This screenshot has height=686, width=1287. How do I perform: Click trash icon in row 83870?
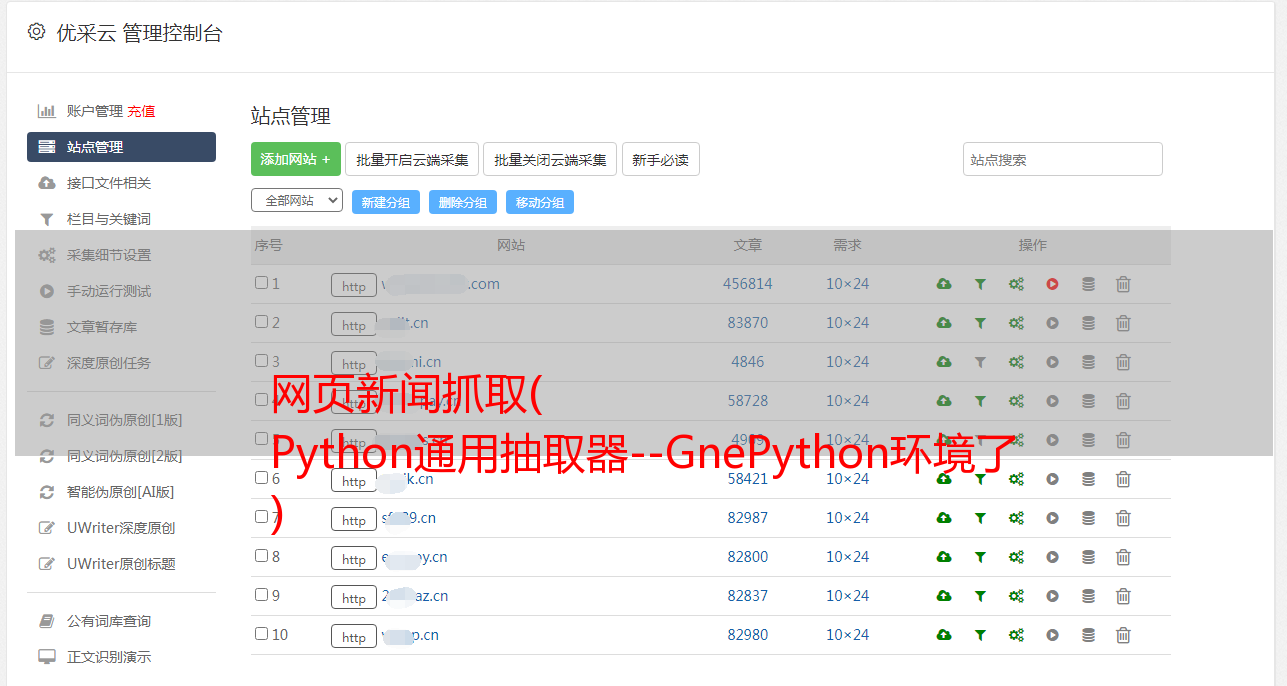click(1123, 323)
